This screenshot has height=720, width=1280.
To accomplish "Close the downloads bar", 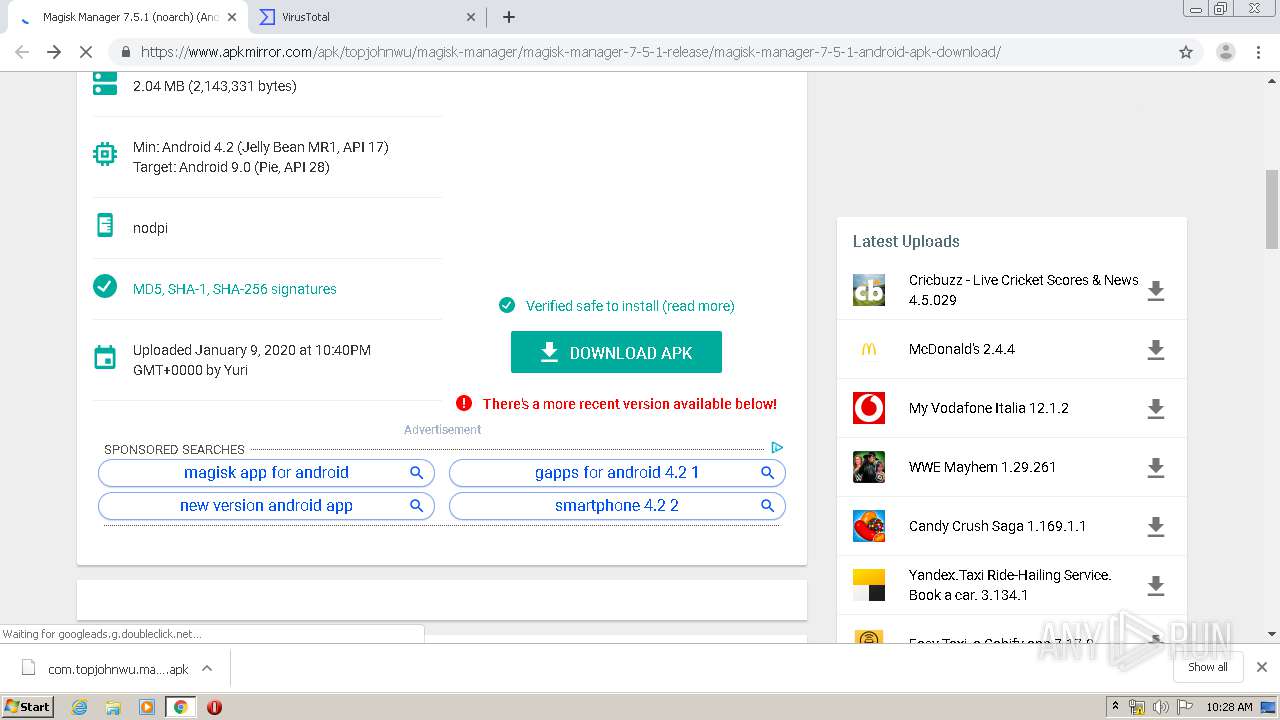I will [1262, 667].
